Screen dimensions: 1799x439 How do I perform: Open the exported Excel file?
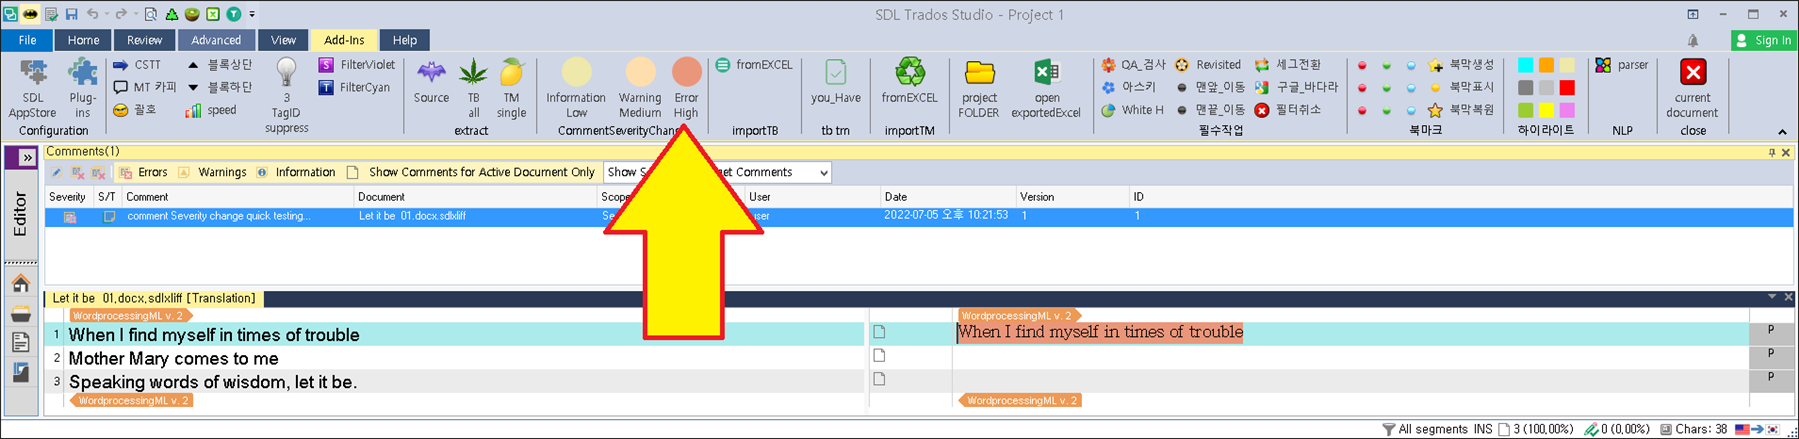point(1046,88)
